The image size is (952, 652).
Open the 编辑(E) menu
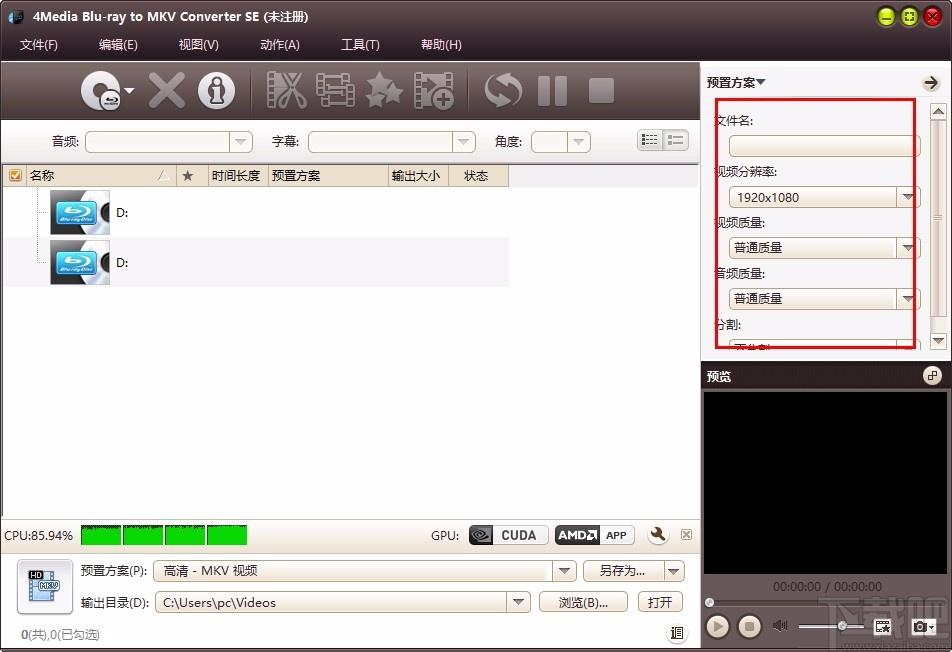coord(118,44)
